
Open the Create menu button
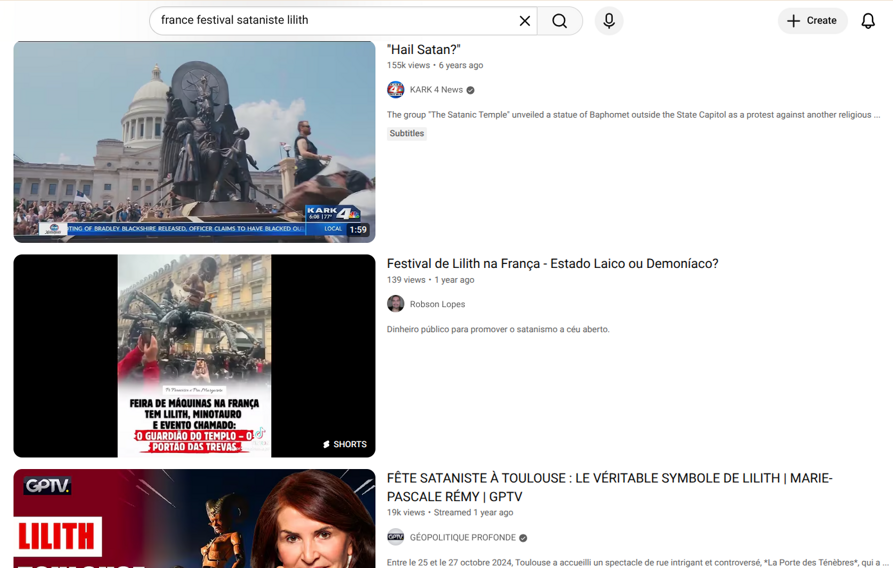pyautogui.click(x=812, y=21)
